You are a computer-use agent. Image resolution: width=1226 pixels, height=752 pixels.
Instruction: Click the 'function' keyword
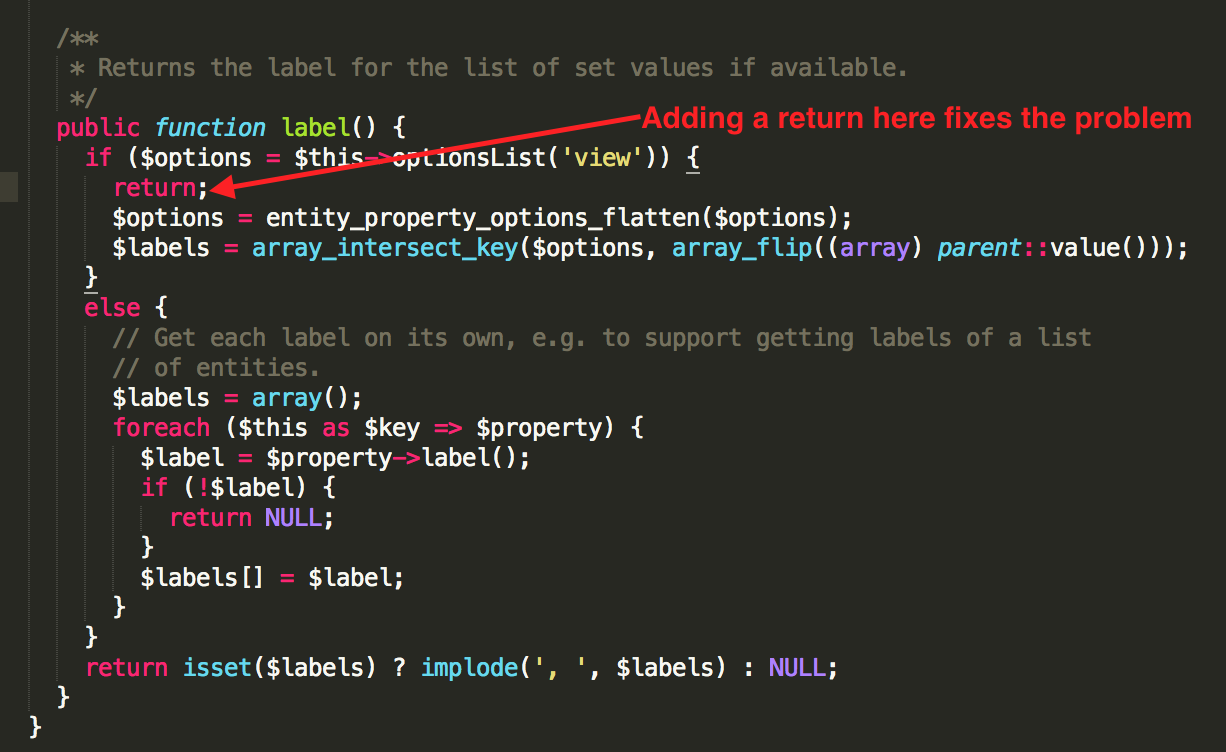coord(210,128)
